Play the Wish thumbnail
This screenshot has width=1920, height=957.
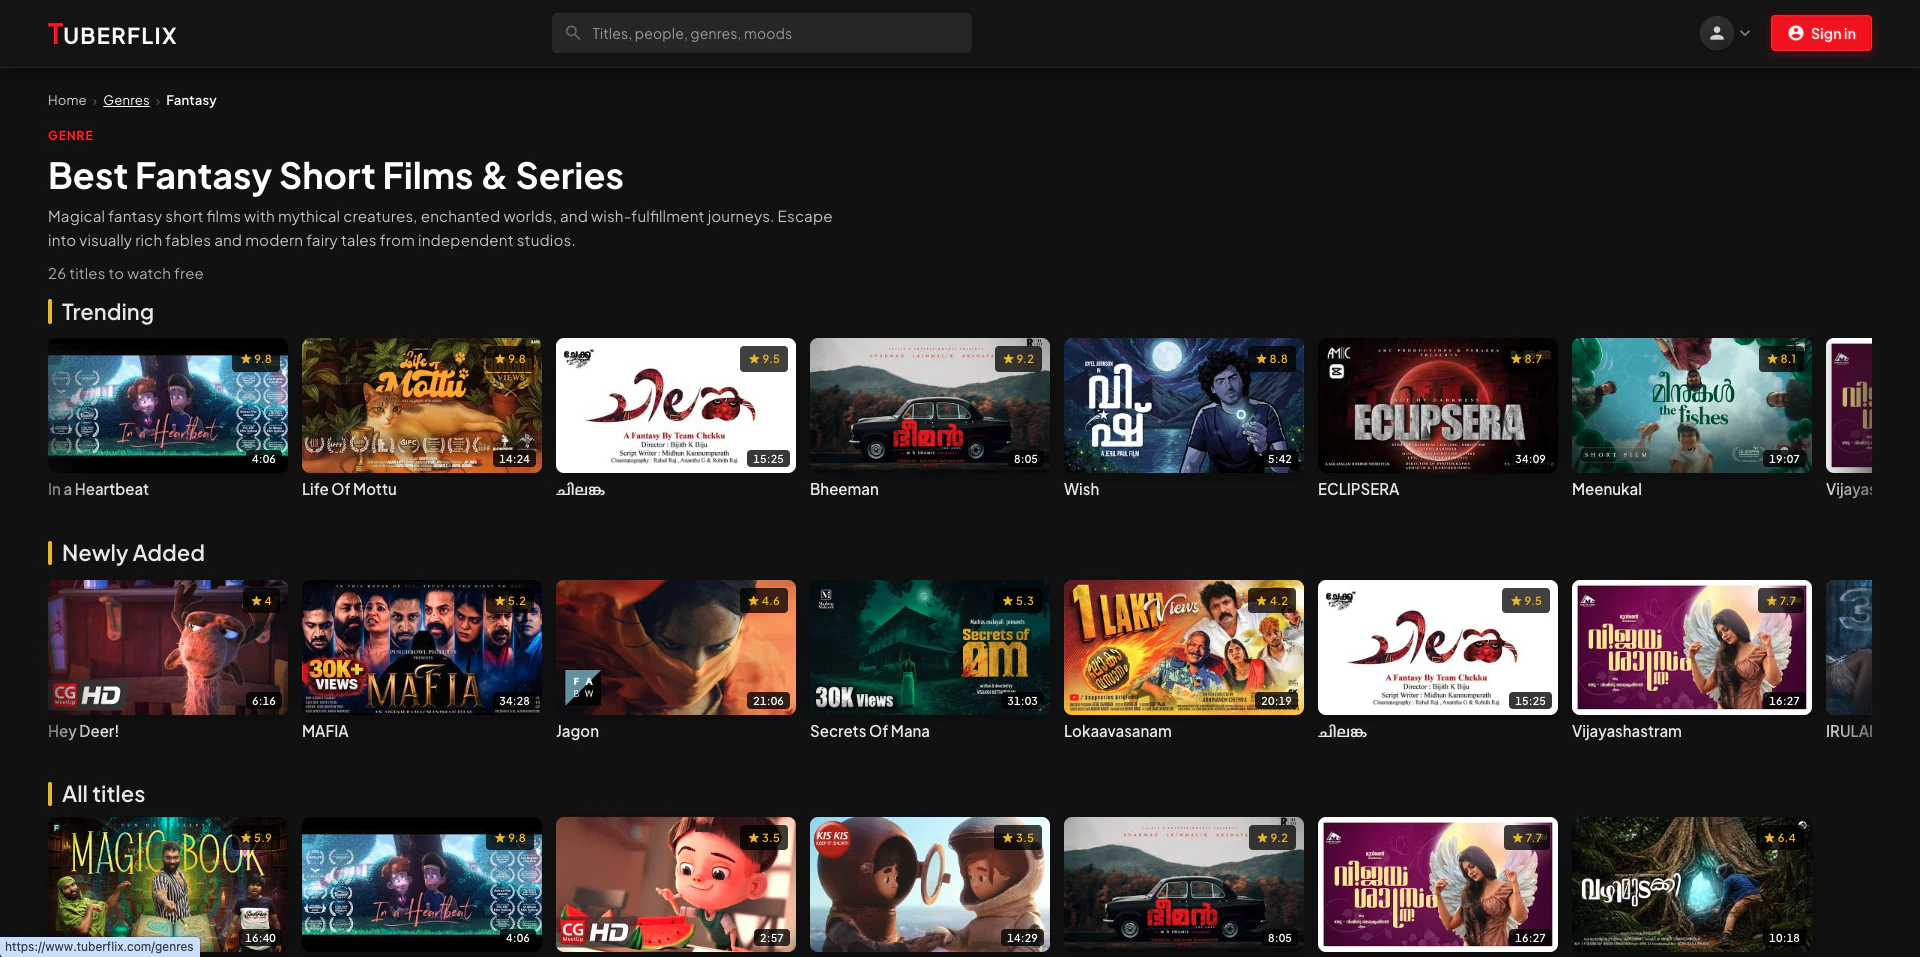pos(1184,405)
